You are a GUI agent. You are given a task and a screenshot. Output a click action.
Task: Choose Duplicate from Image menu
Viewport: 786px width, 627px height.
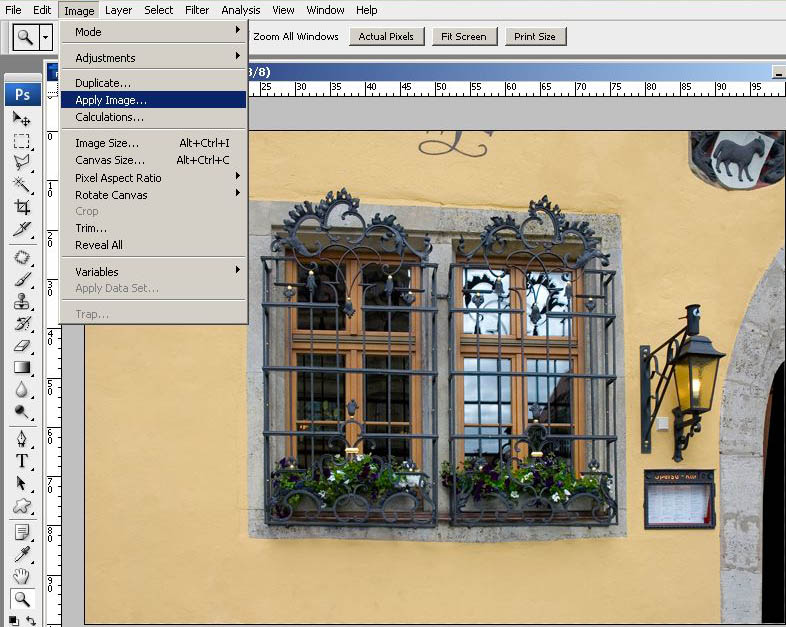pos(154,83)
